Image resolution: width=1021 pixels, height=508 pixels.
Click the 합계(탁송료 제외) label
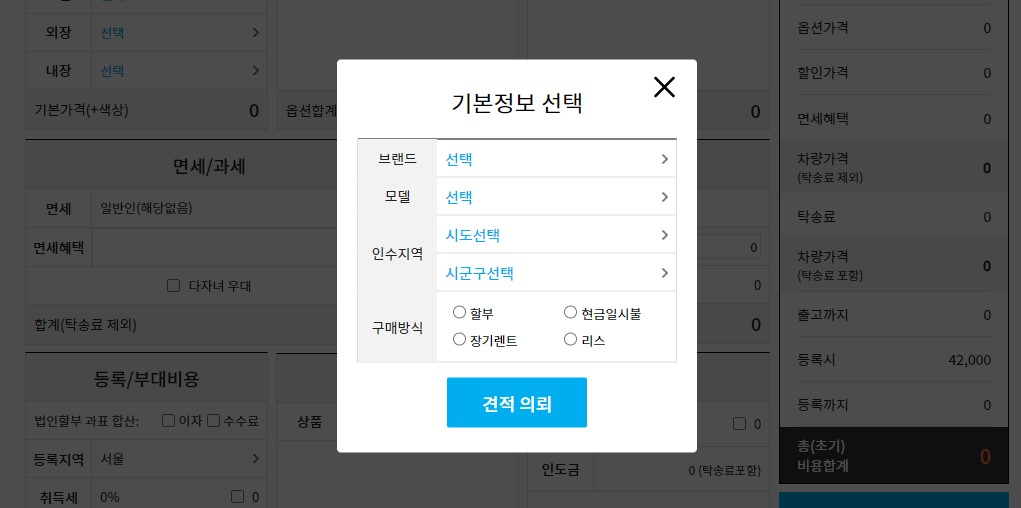[x=85, y=324]
